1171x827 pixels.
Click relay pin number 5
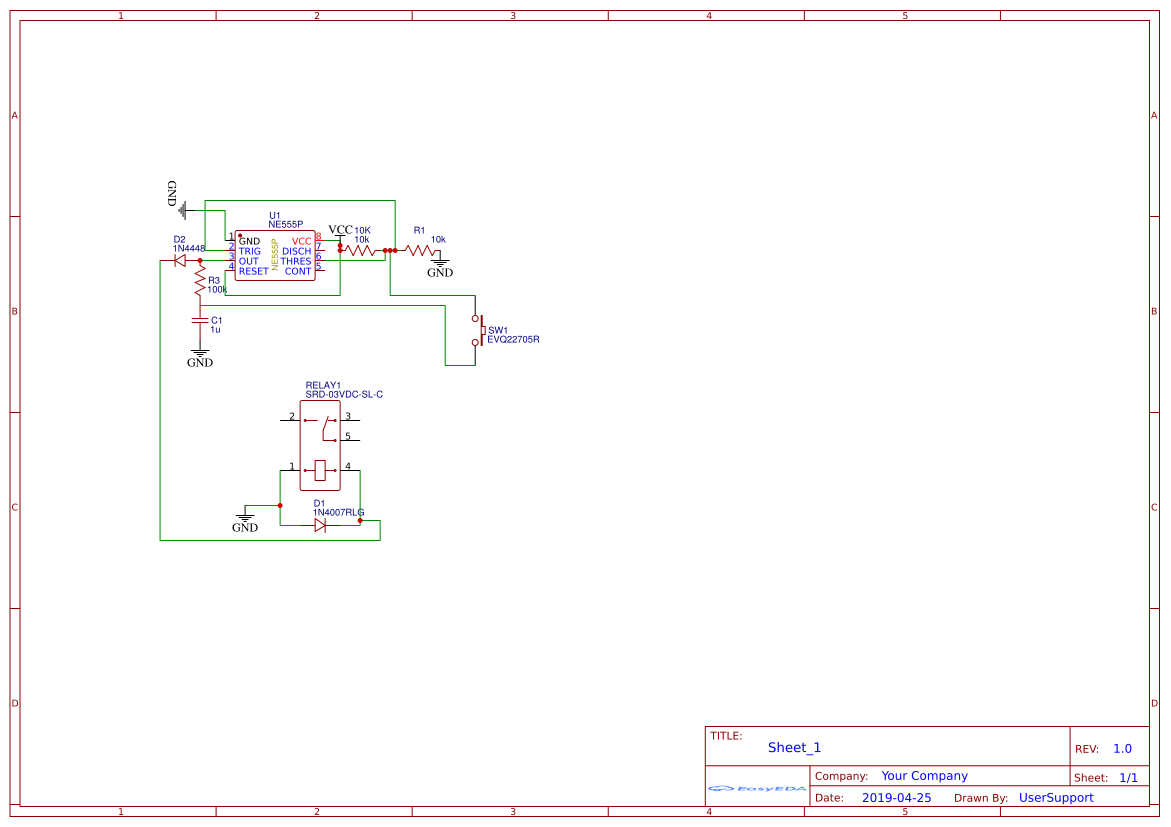[348, 436]
